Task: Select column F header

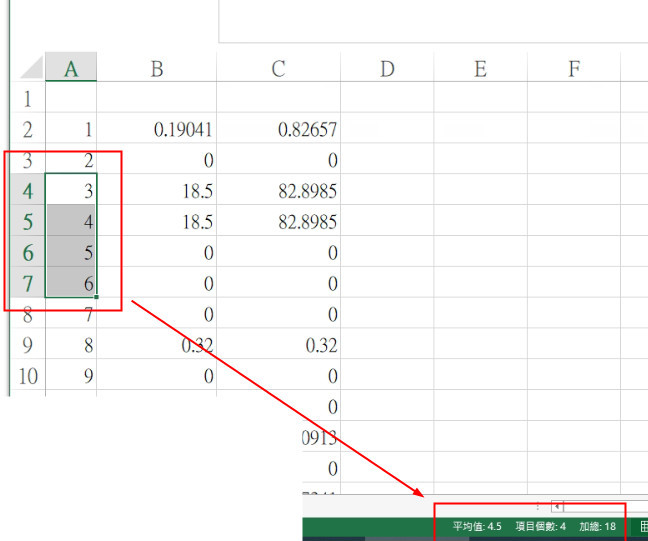Action: pos(574,68)
